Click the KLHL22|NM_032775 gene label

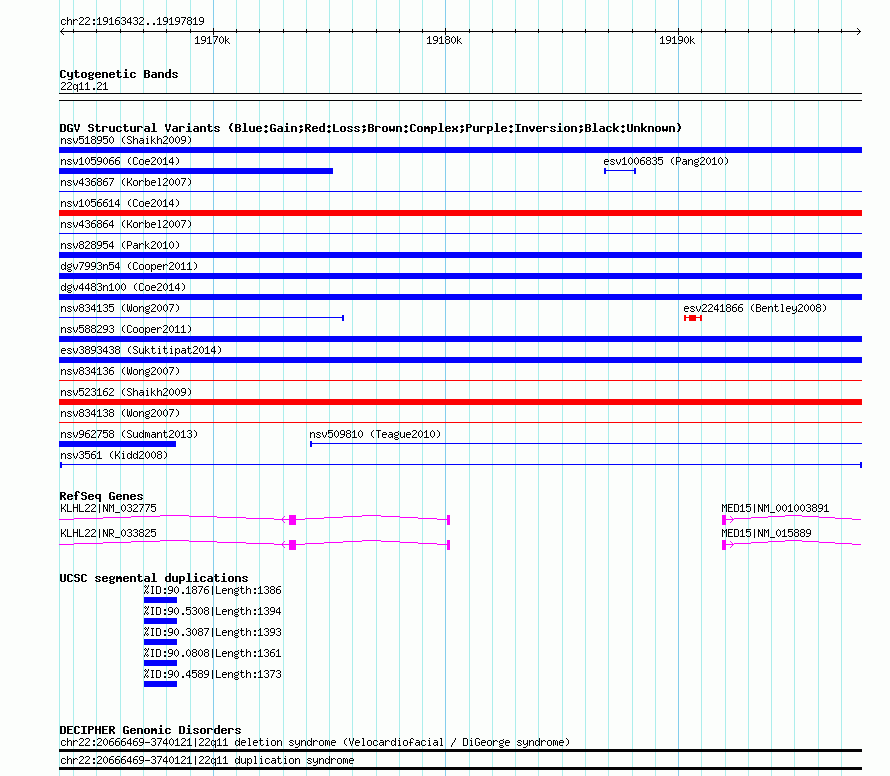click(x=108, y=509)
